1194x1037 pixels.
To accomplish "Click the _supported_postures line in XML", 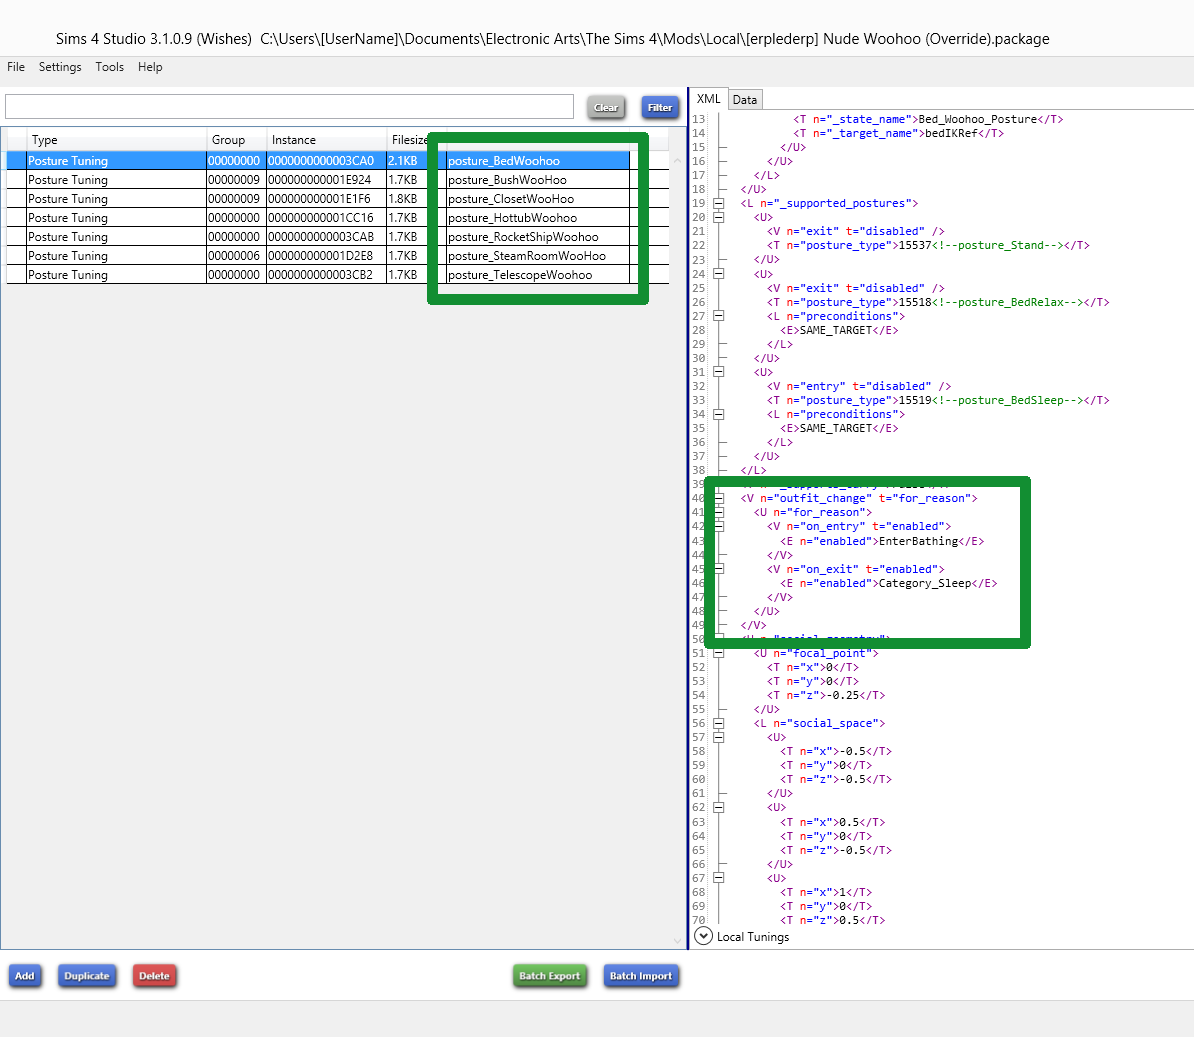I will [829, 203].
